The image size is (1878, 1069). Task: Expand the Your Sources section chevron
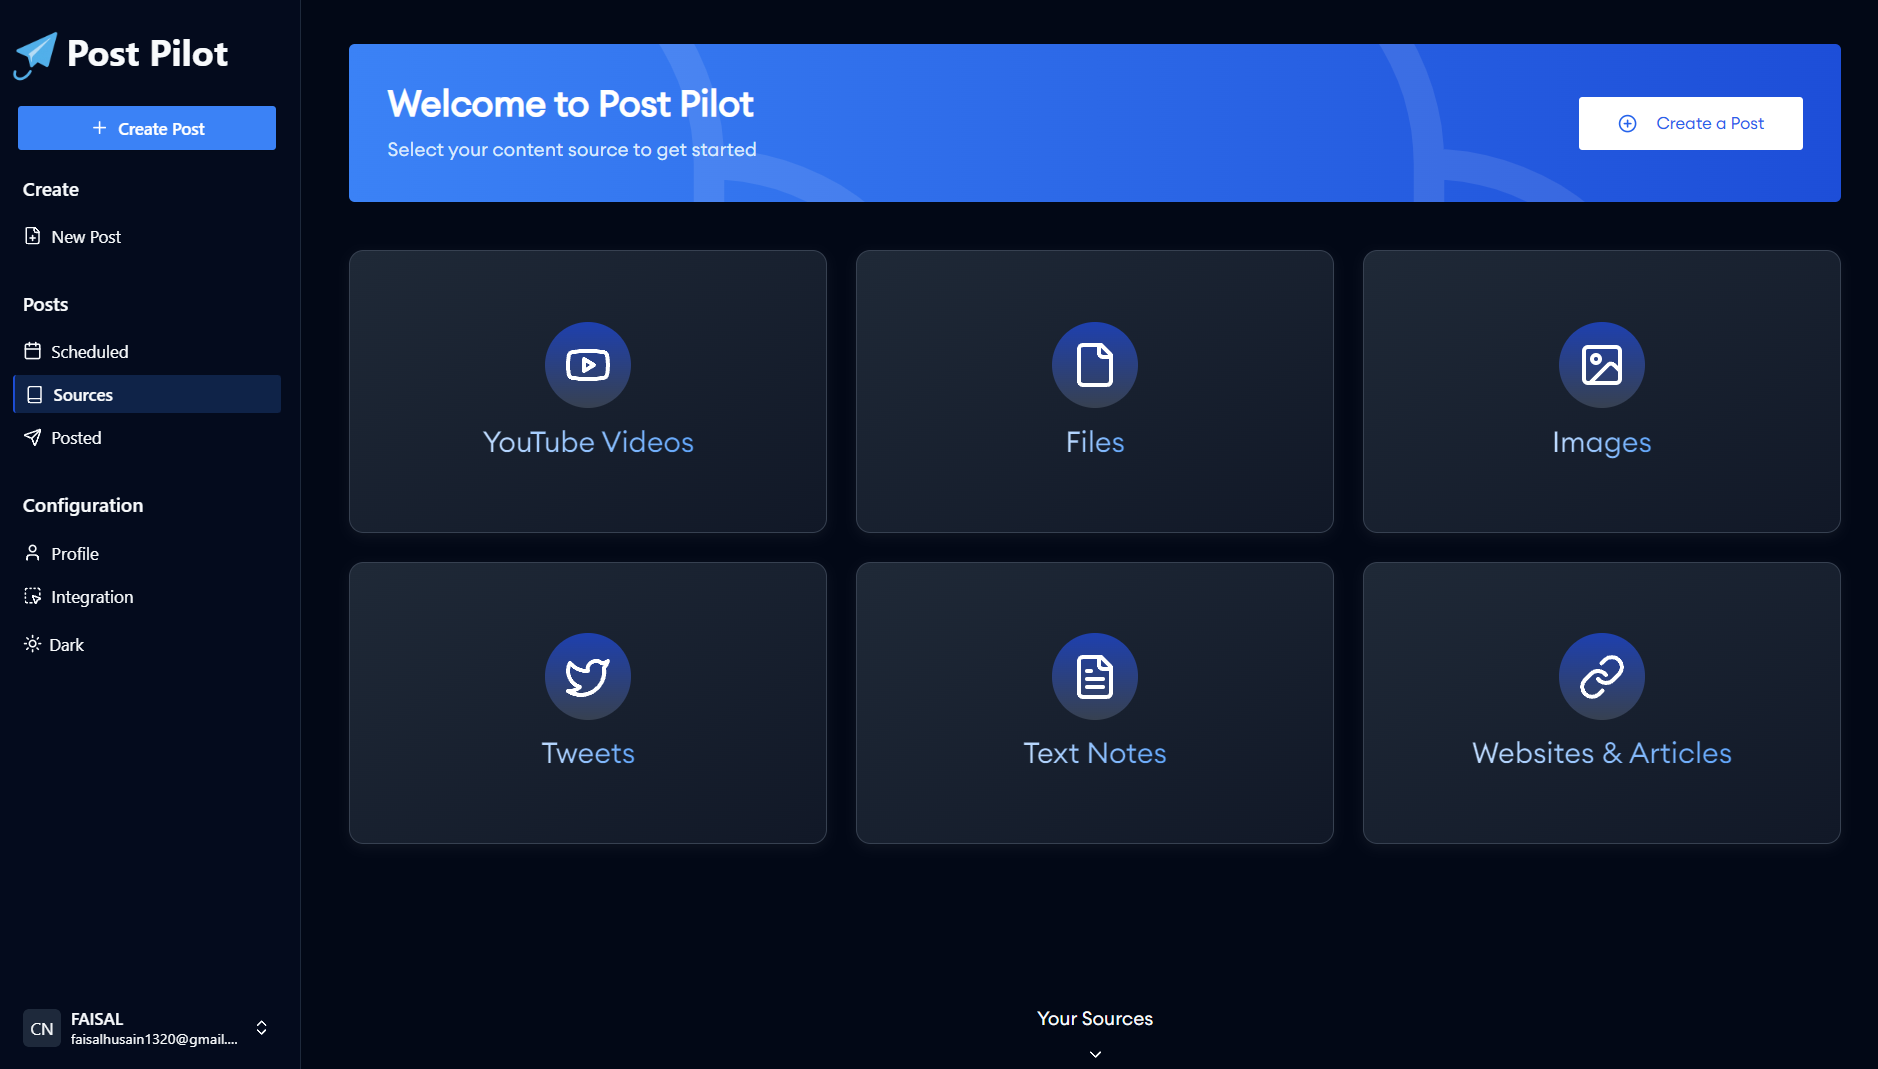pos(1095,1054)
